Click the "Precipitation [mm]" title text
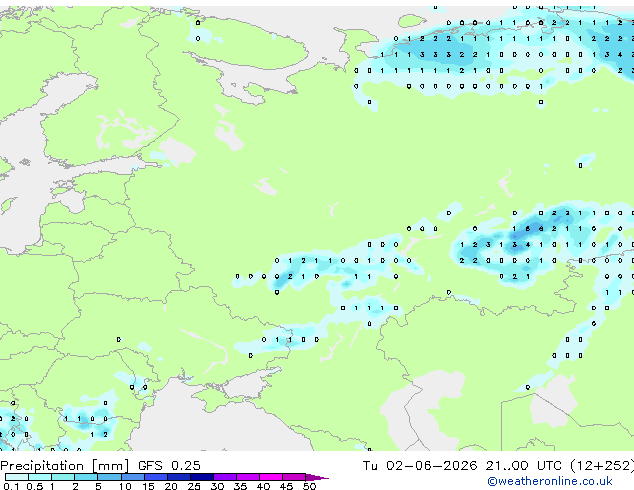 65,466
